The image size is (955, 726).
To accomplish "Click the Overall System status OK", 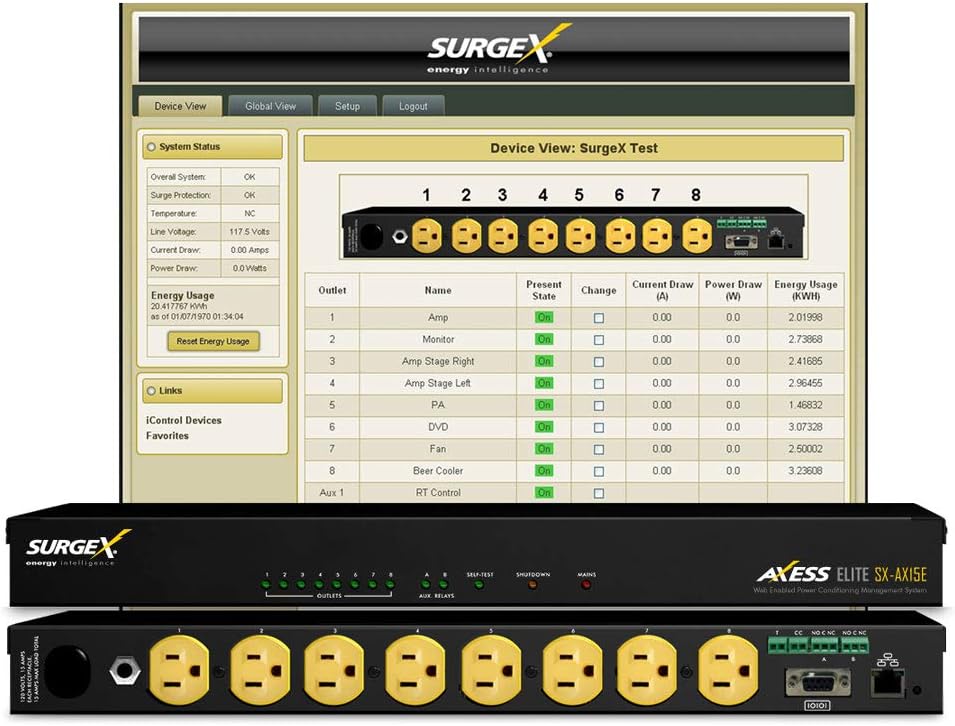I will (250, 177).
